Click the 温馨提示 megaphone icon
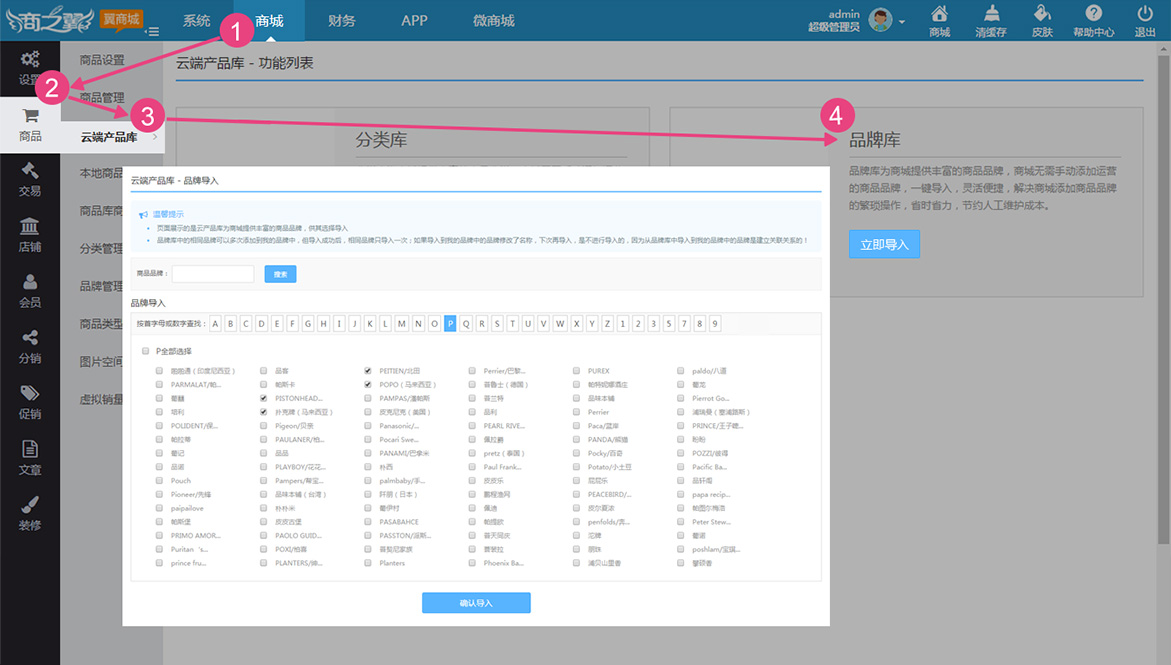The image size is (1171, 665). click(x=143, y=214)
